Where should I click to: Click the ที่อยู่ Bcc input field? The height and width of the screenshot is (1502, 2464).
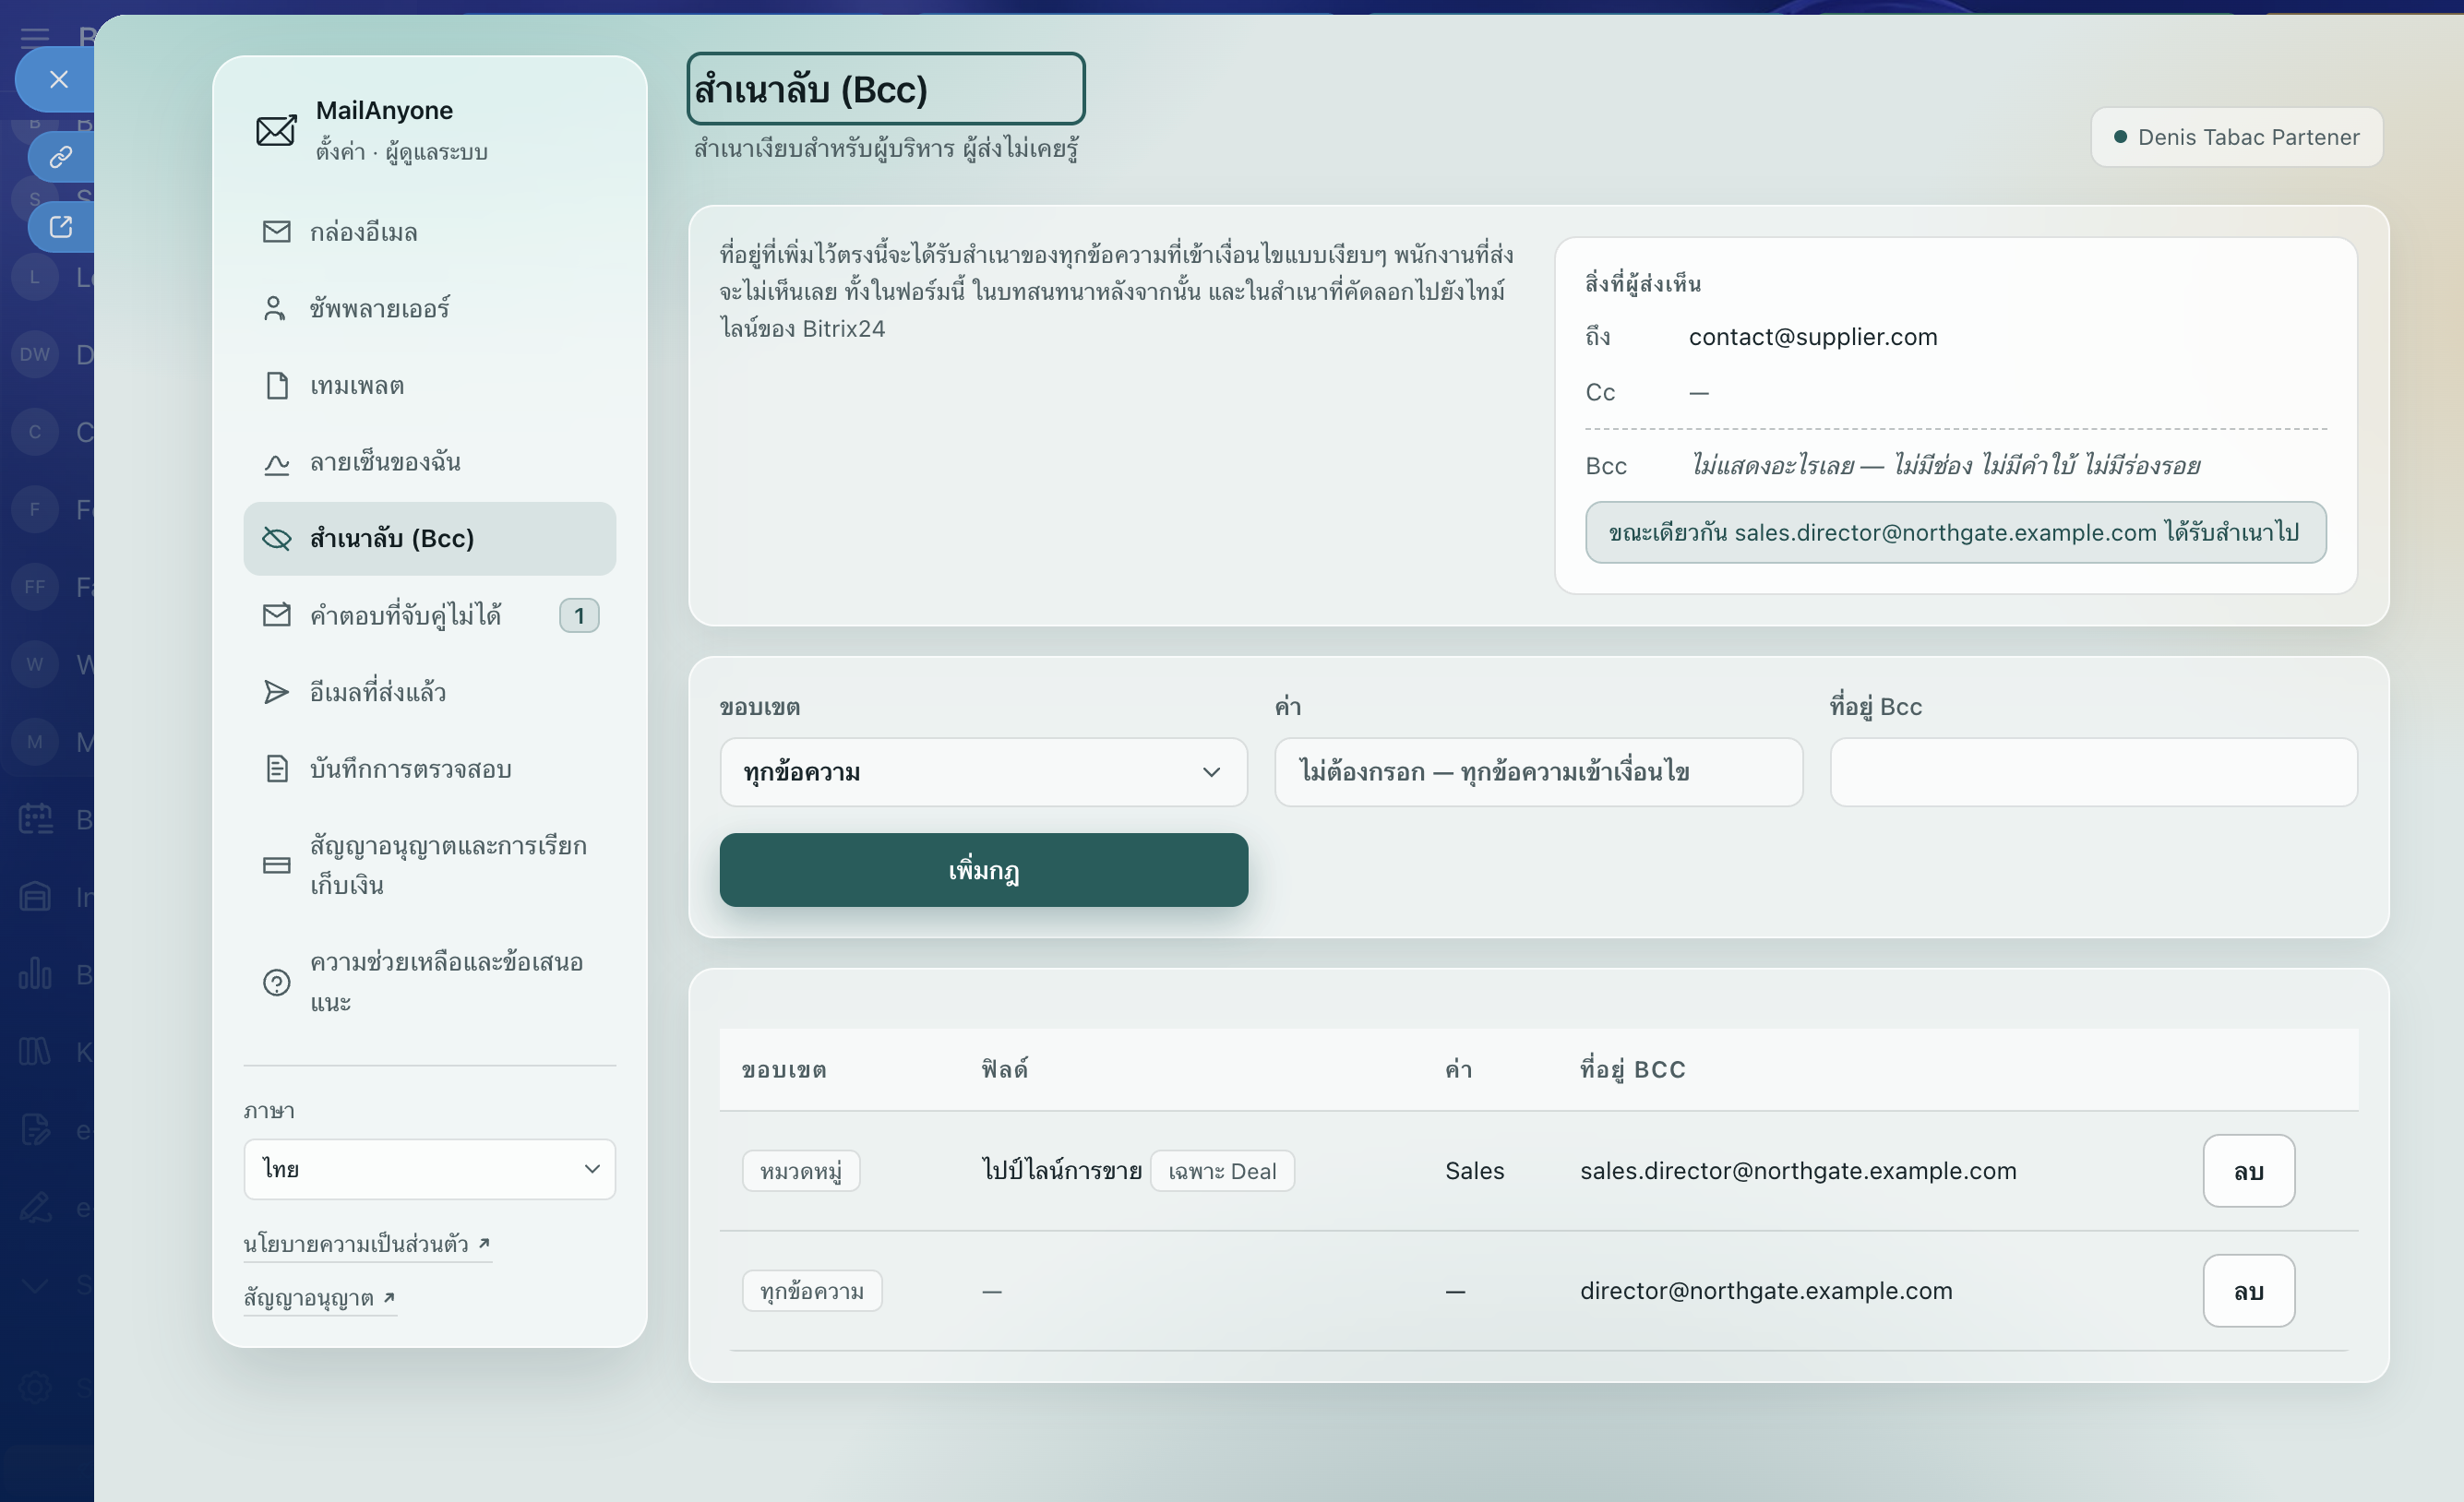coord(2093,772)
